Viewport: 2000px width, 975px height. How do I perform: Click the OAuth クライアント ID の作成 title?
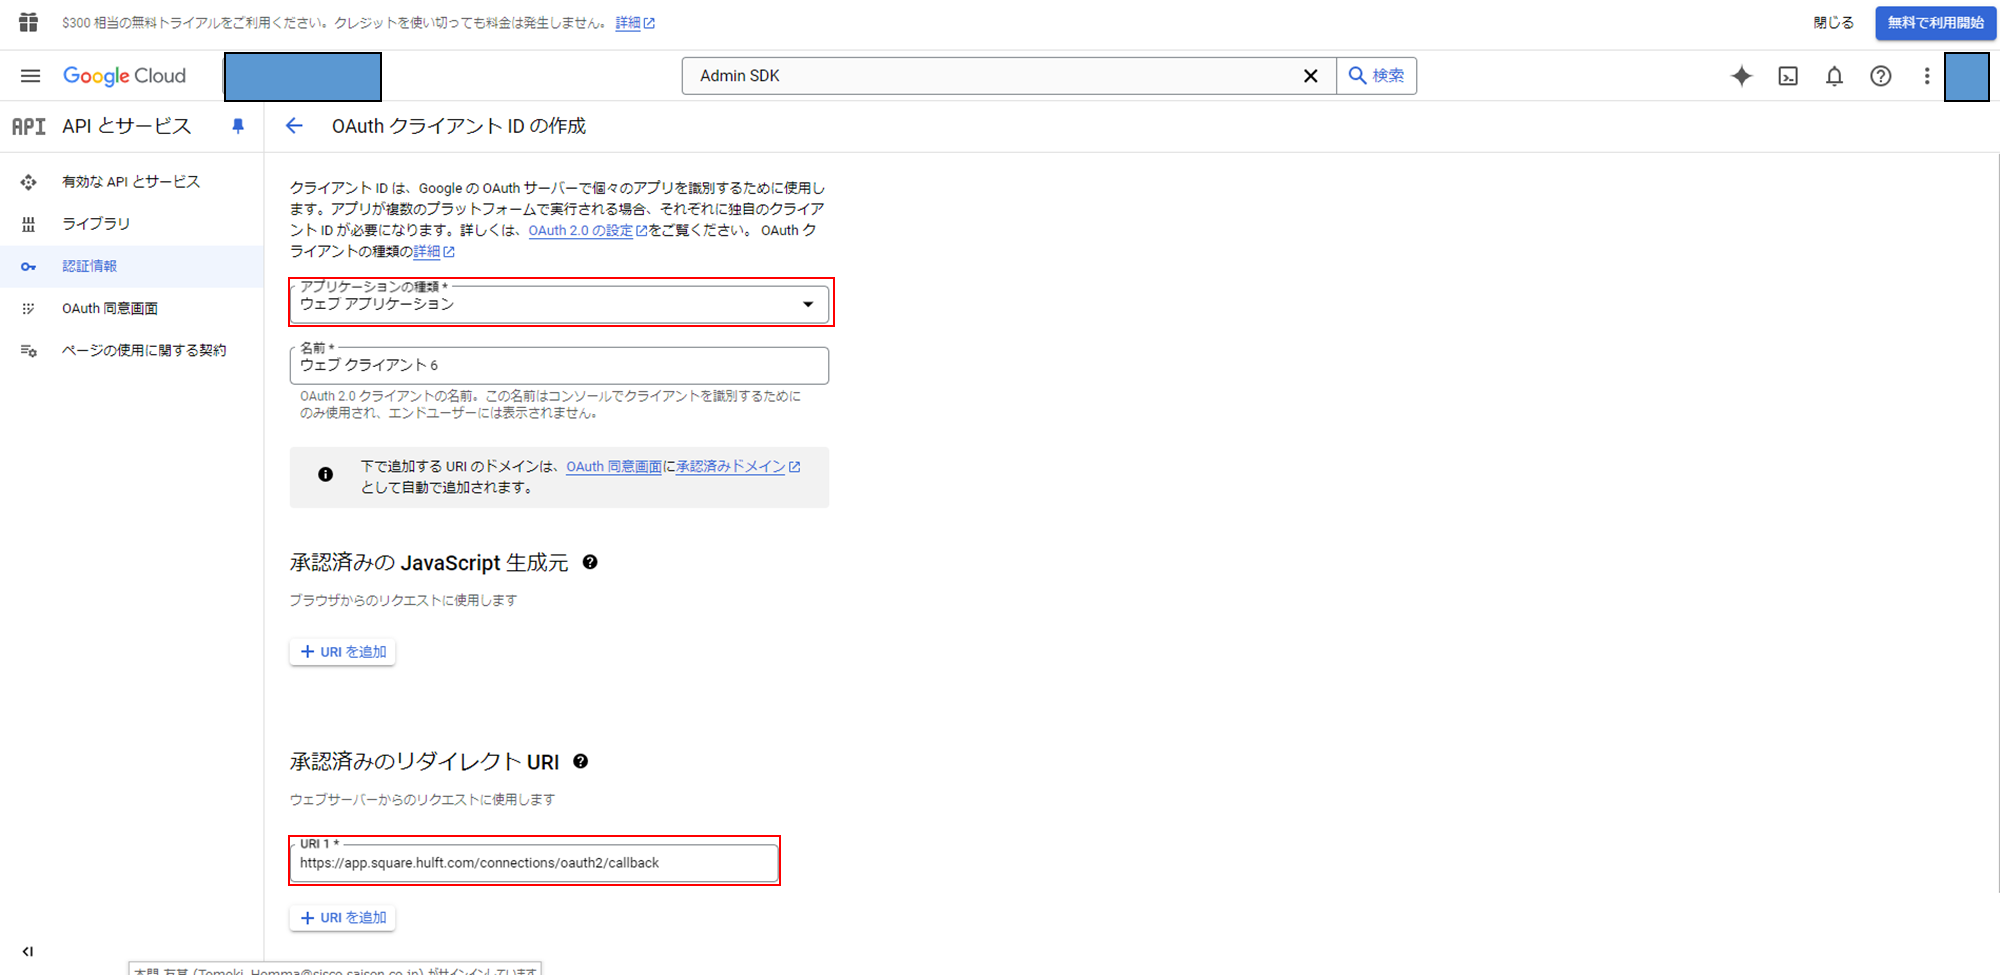pos(459,126)
